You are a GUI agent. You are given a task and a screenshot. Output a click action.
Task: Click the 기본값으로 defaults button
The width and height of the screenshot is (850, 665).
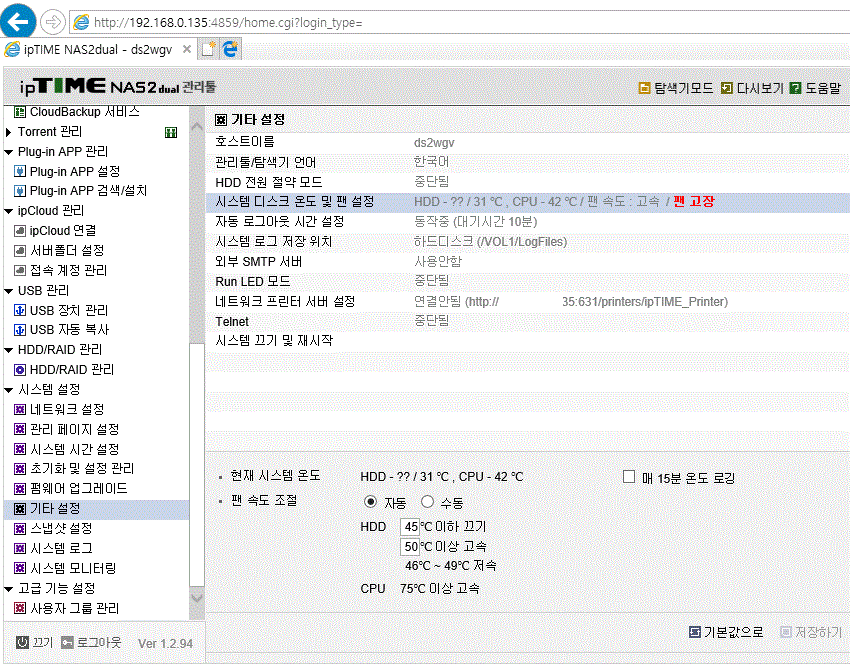726,632
